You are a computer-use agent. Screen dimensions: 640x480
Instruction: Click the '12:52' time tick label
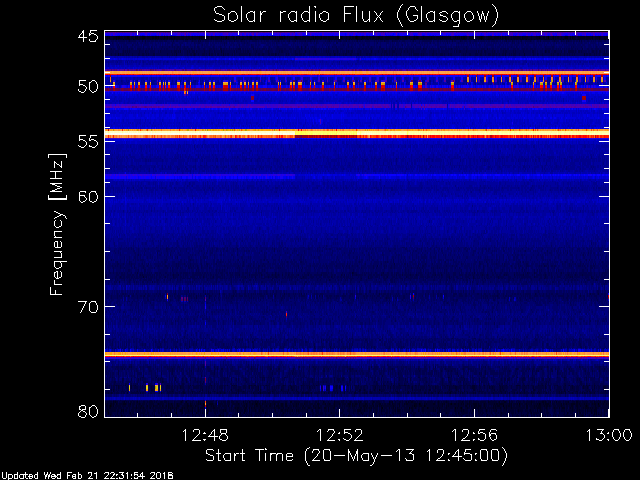(340, 435)
